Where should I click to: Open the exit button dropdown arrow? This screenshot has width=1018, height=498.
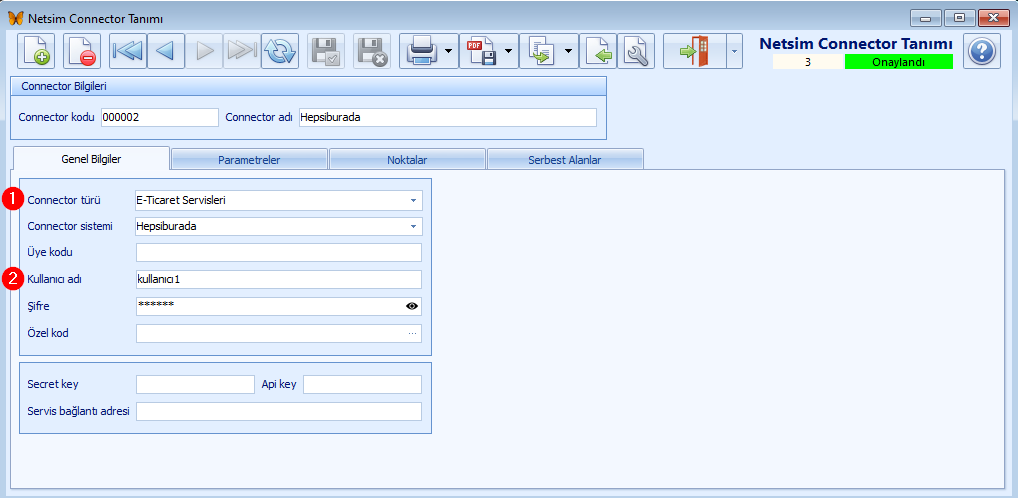click(x=734, y=51)
